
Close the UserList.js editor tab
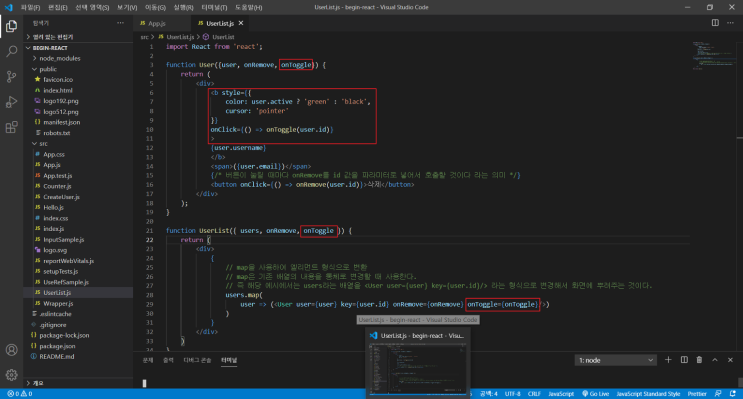241,23
